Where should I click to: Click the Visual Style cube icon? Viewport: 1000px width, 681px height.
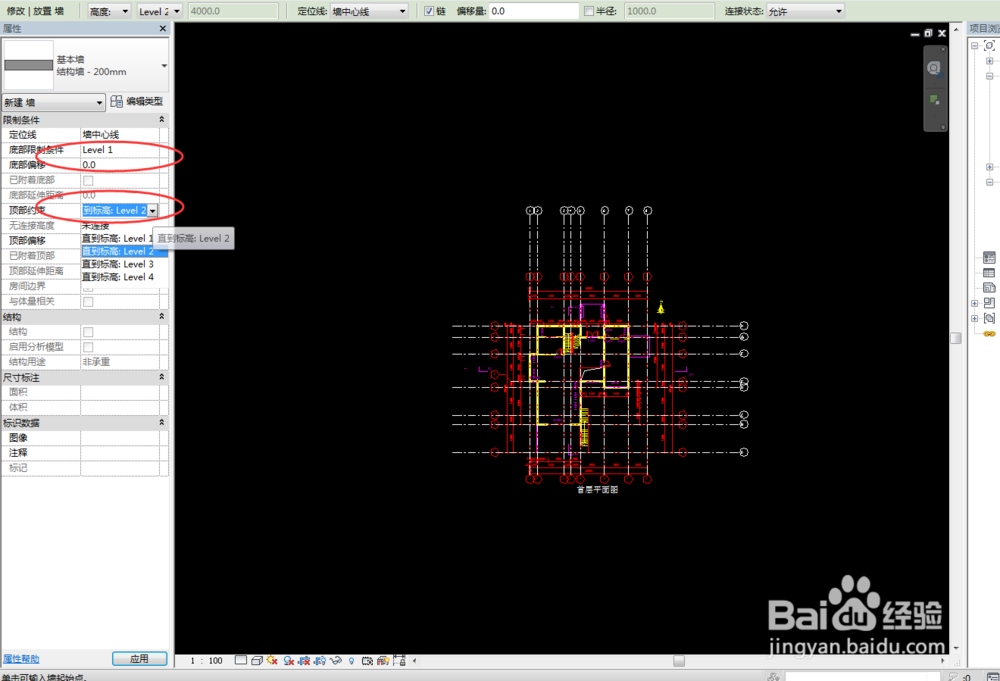256,661
